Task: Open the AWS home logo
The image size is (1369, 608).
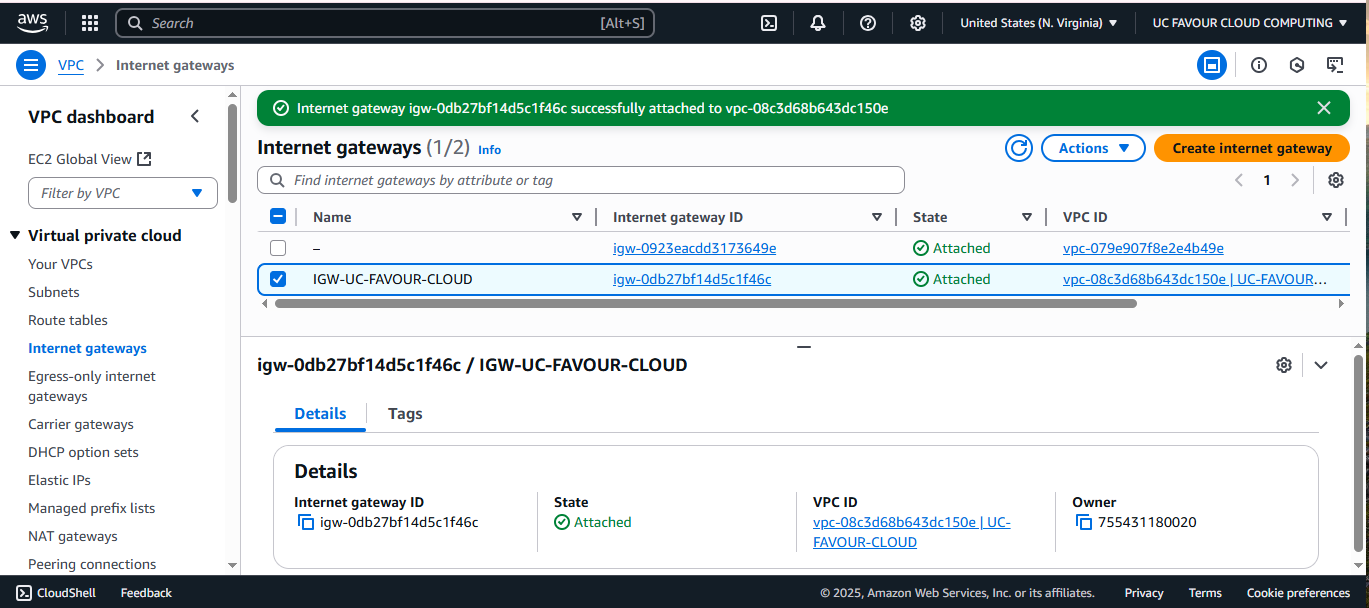Action: coord(33,22)
